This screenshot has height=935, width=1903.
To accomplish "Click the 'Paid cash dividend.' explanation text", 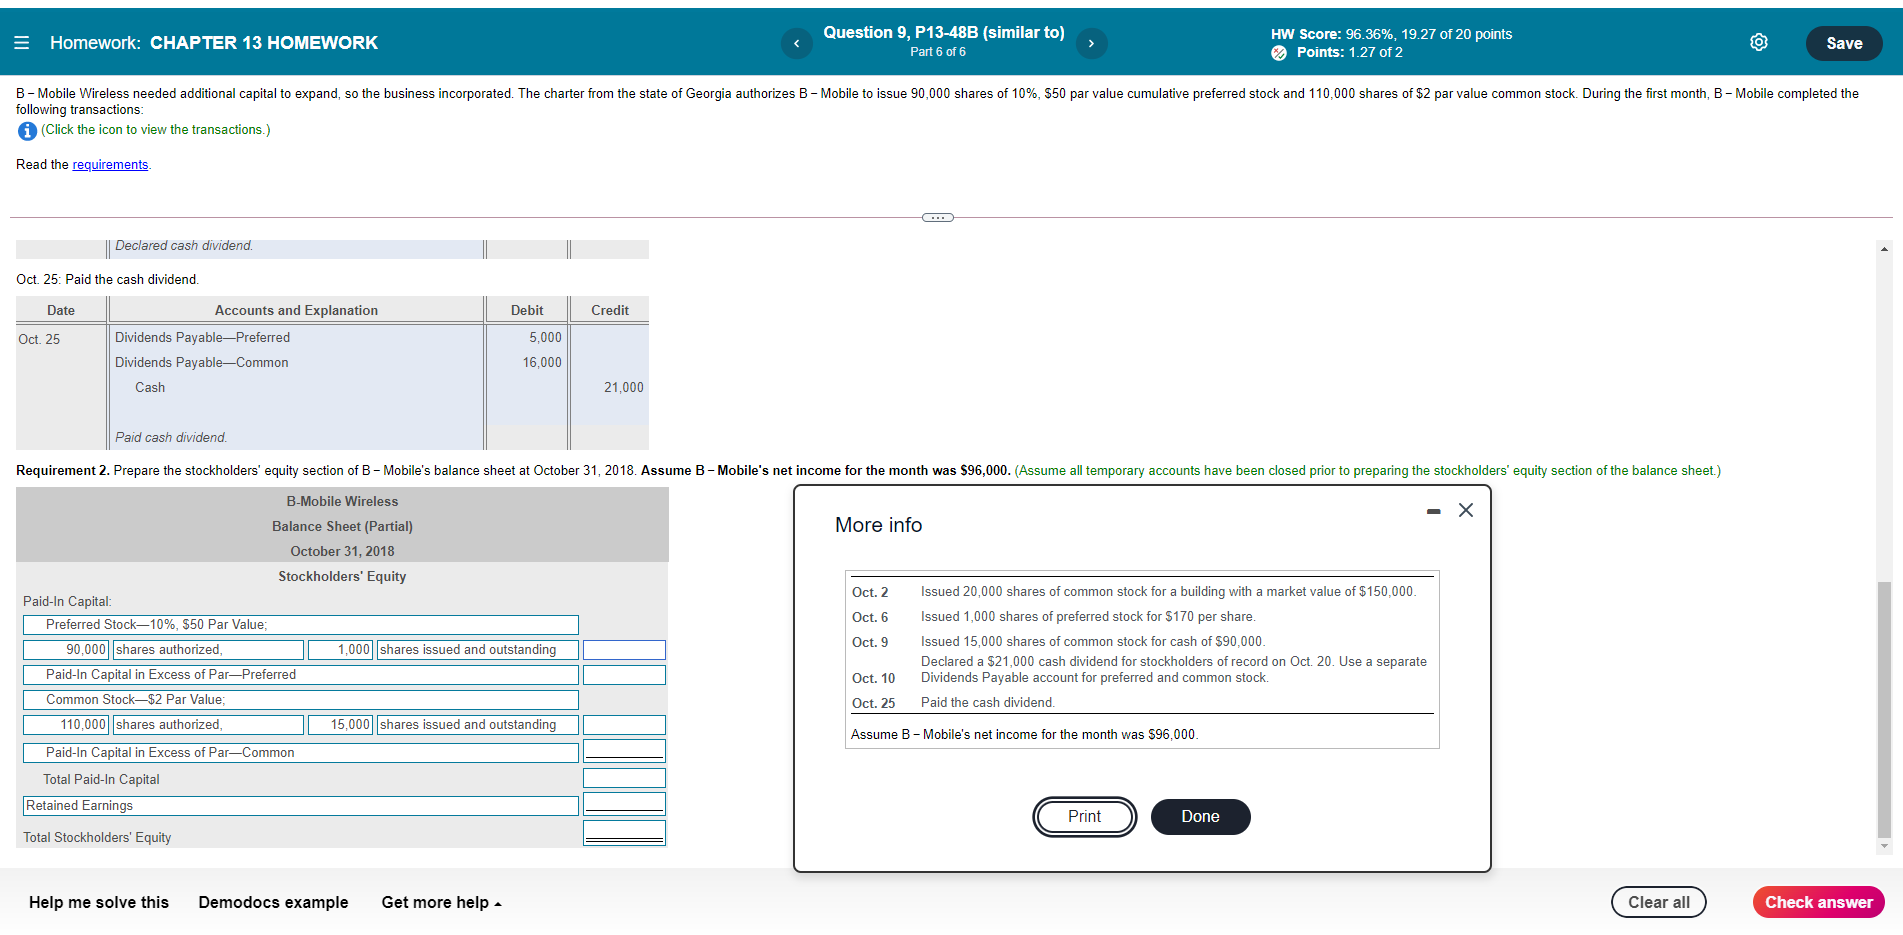I will tap(171, 438).
